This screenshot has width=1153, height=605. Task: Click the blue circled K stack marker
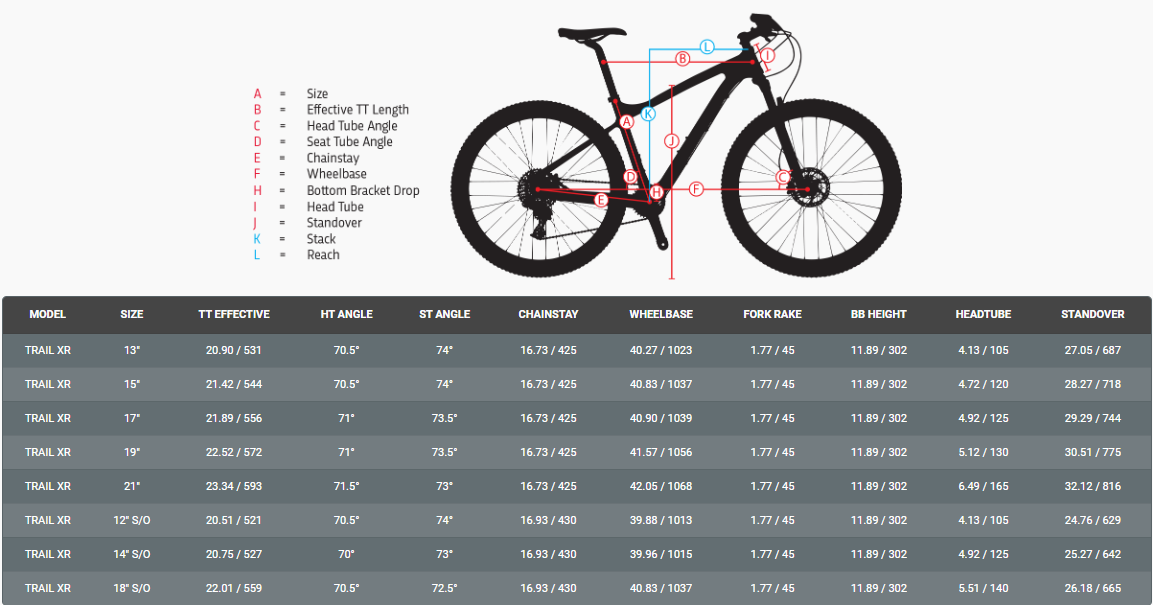tap(648, 114)
